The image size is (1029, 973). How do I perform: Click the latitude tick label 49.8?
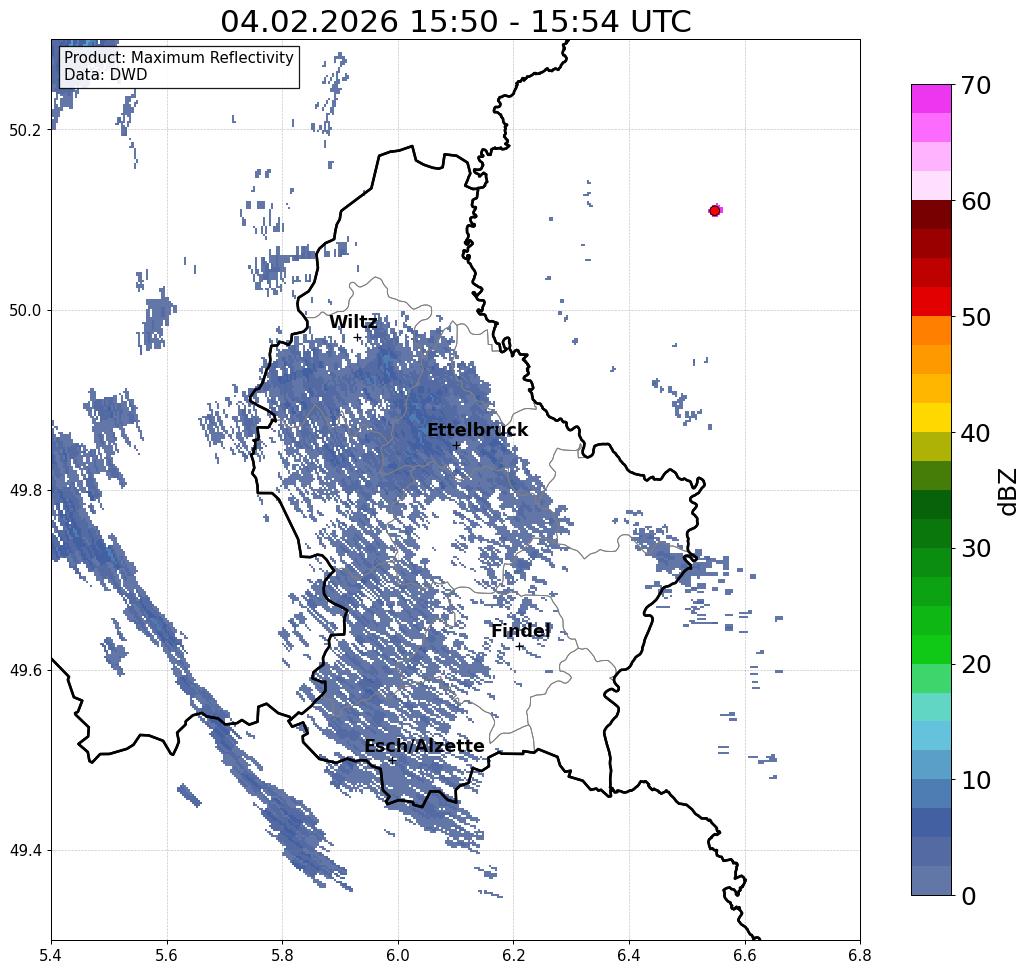pos(25,490)
